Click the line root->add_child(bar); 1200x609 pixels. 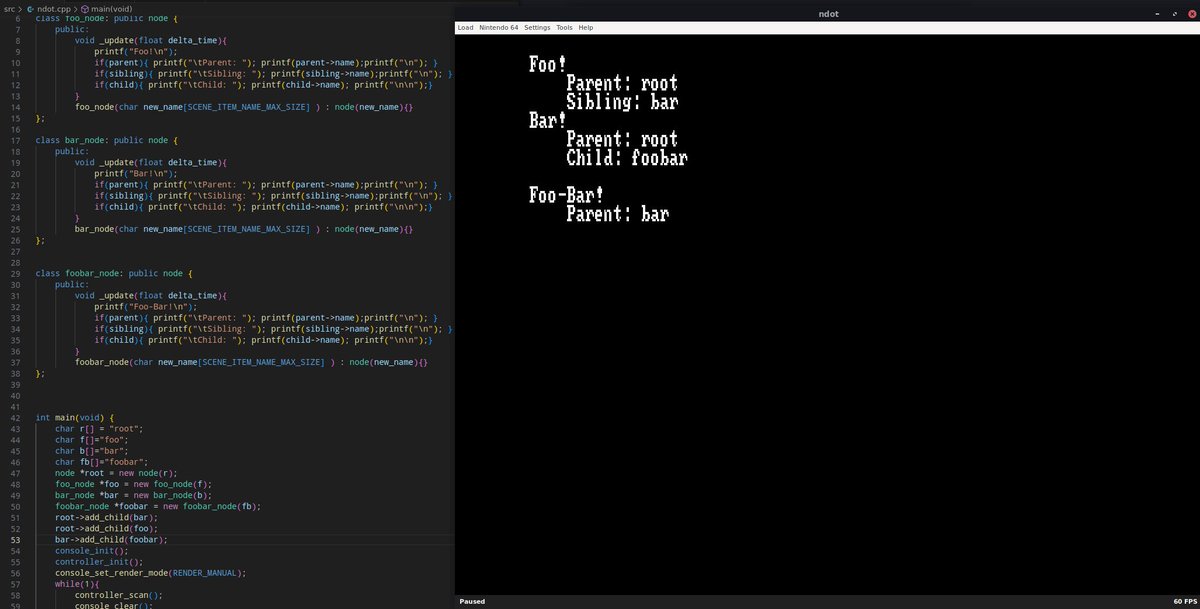pos(106,518)
